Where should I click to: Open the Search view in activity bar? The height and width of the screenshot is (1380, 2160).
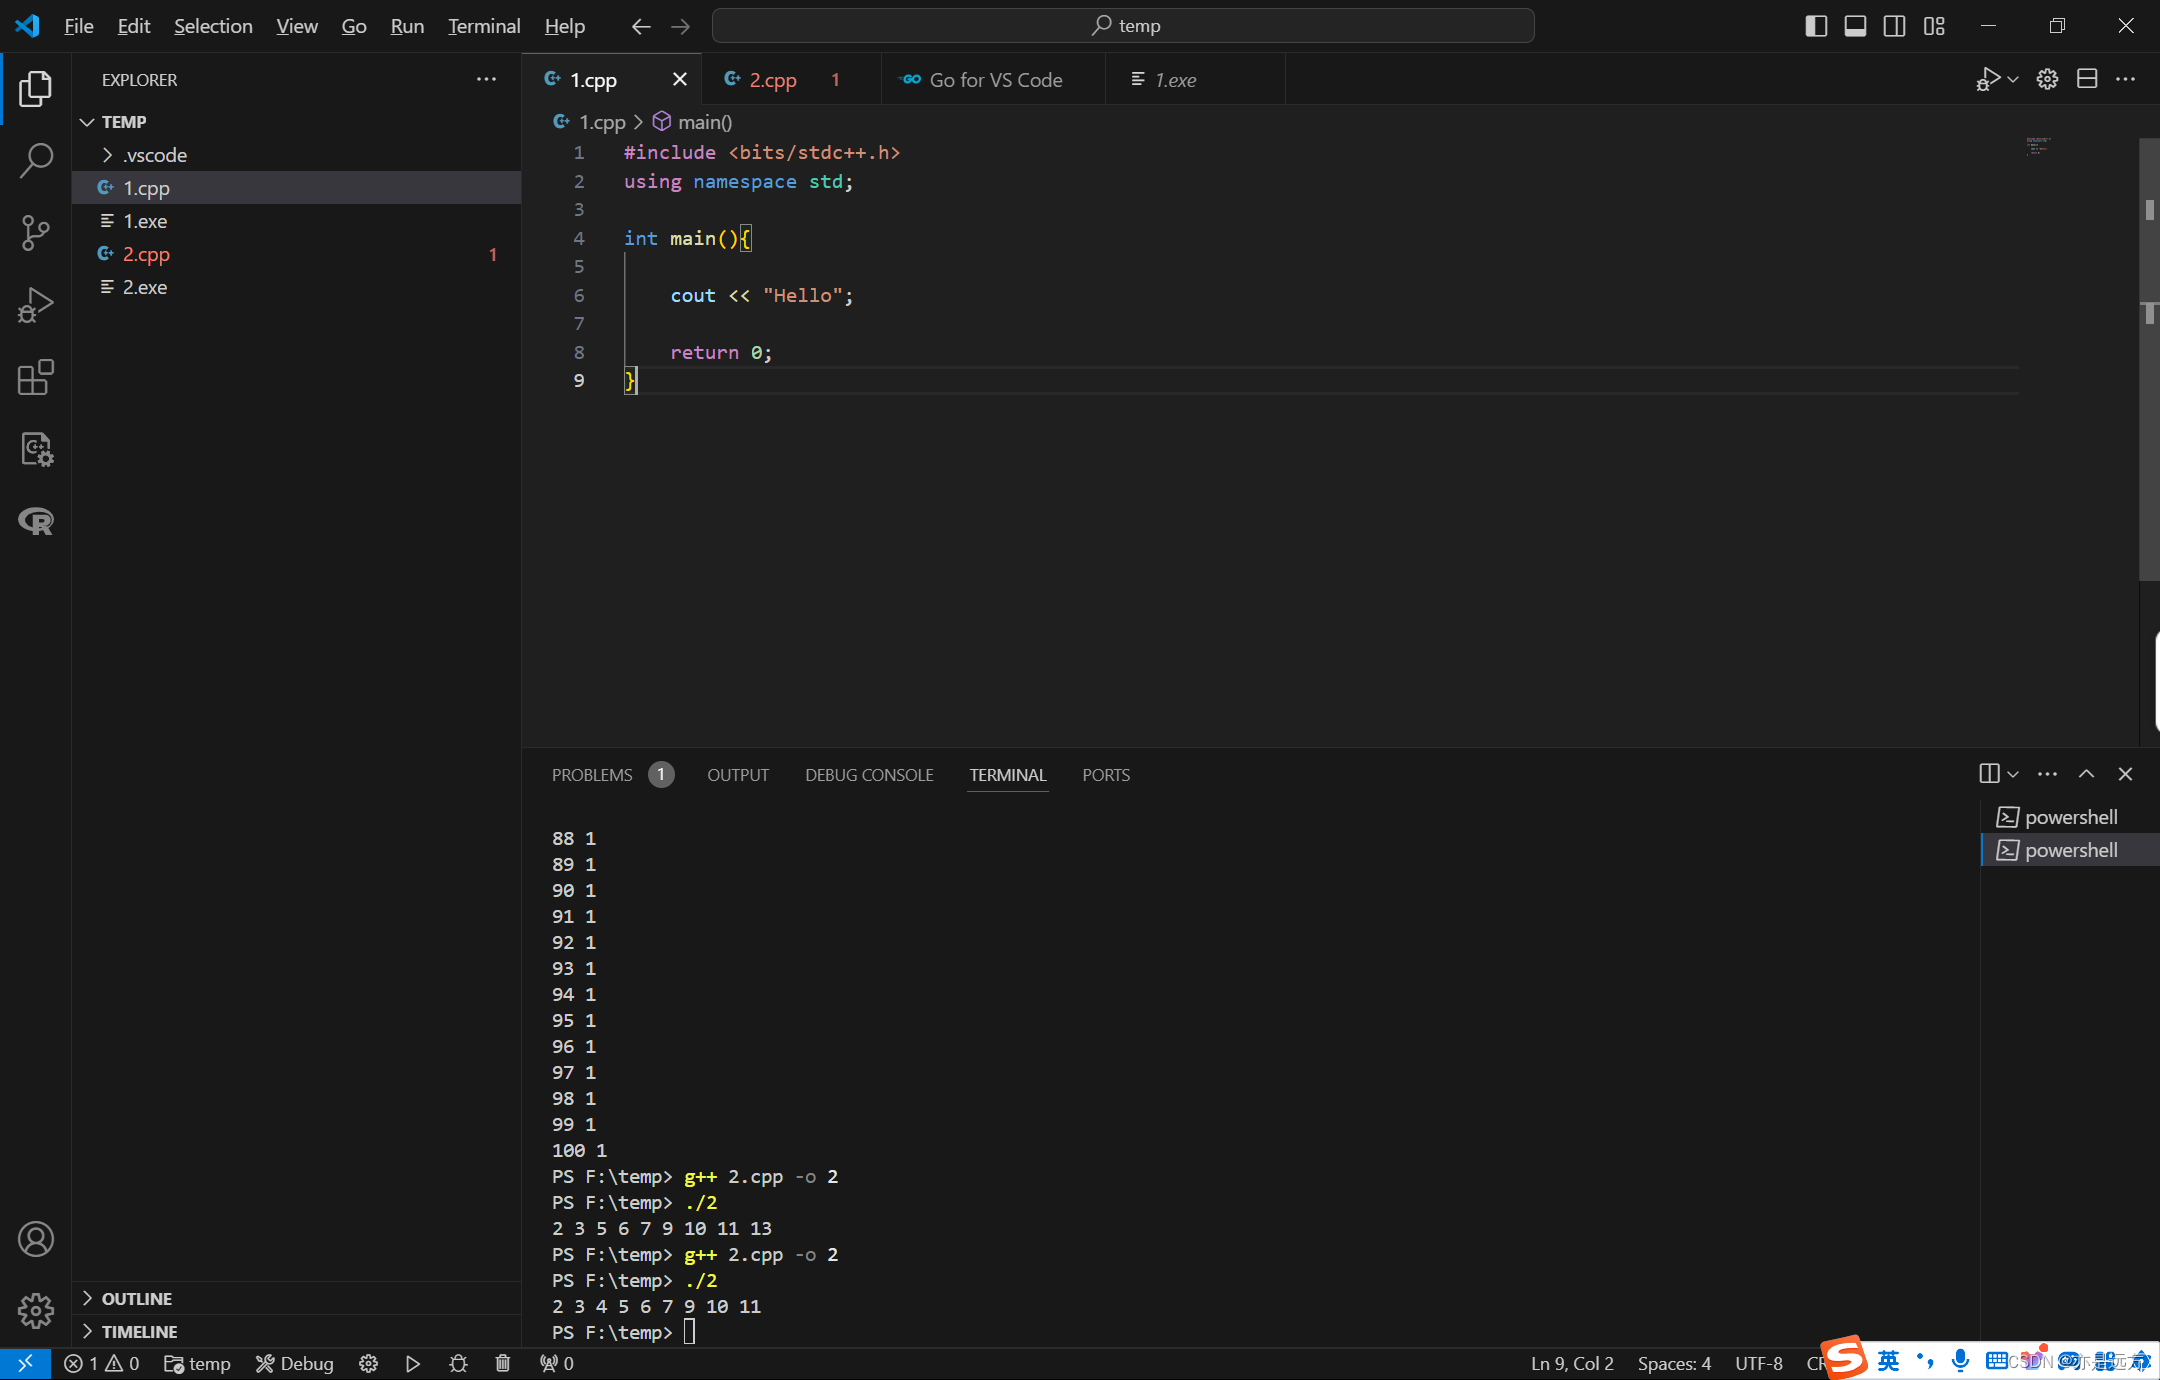coord(36,160)
